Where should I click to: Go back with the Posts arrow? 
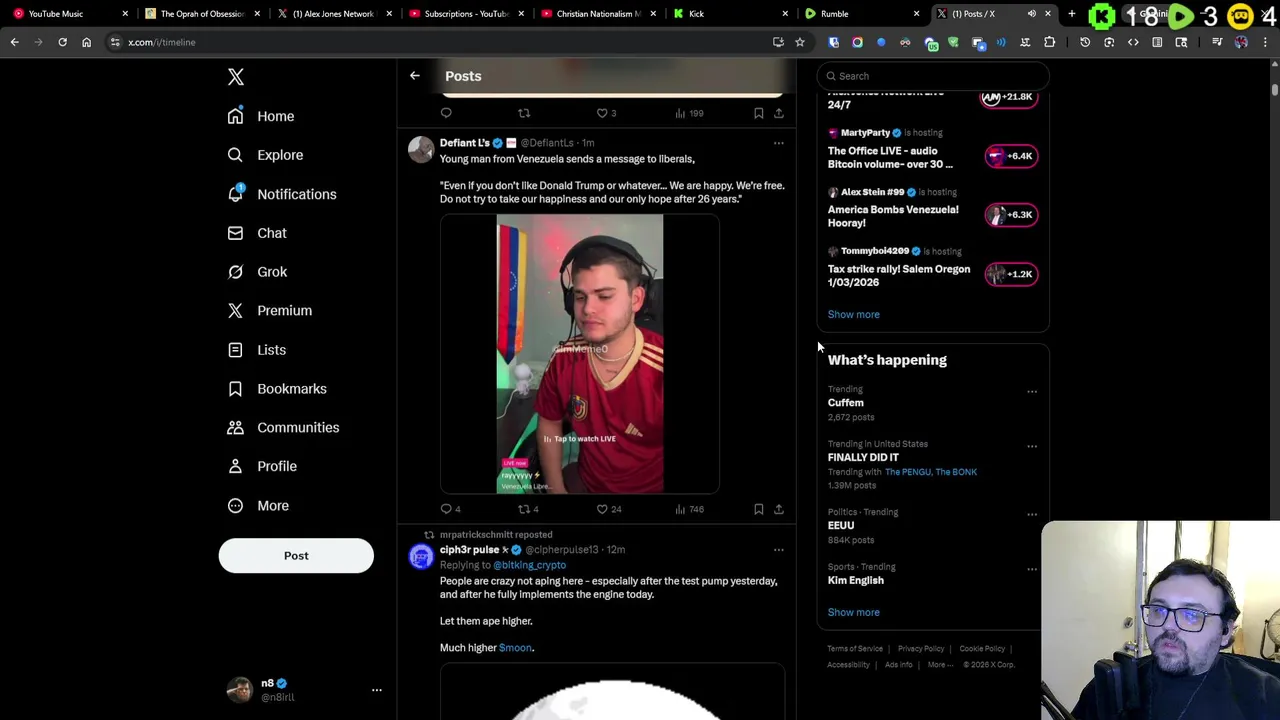[x=415, y=76]
